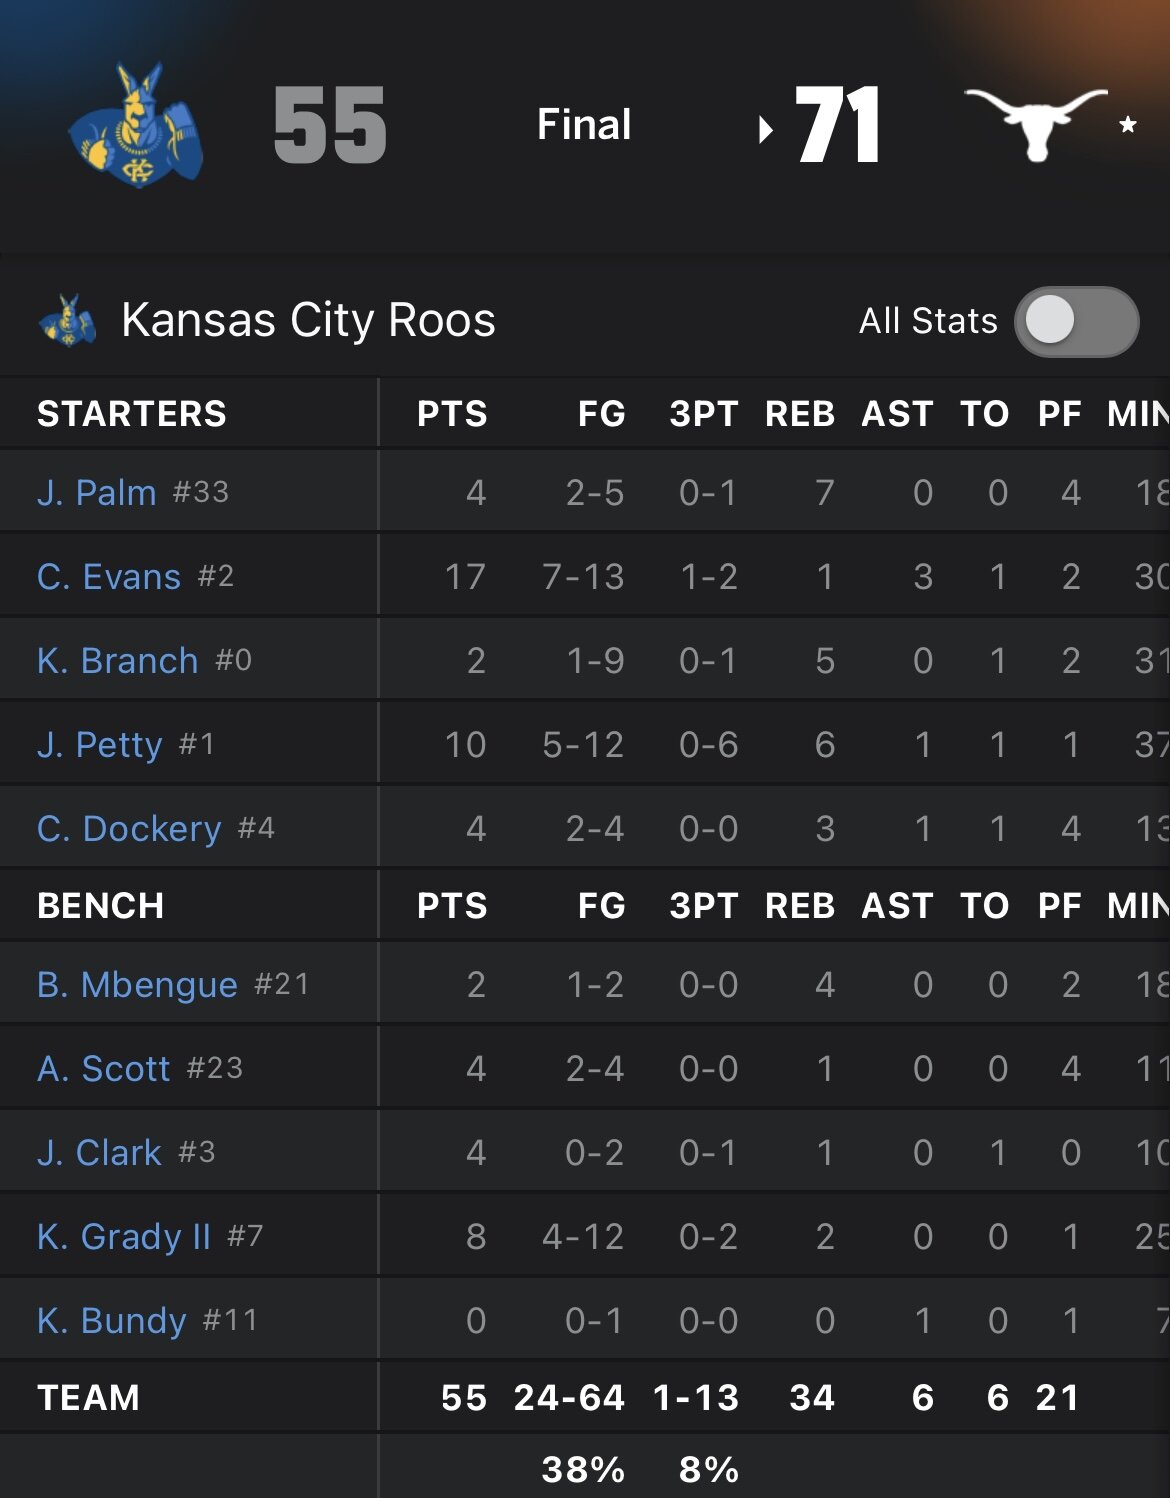Image resolution: width=1170 pixels, height=1498 pixels.
Task: Click the Final game status label
Action: click(584, 125)
